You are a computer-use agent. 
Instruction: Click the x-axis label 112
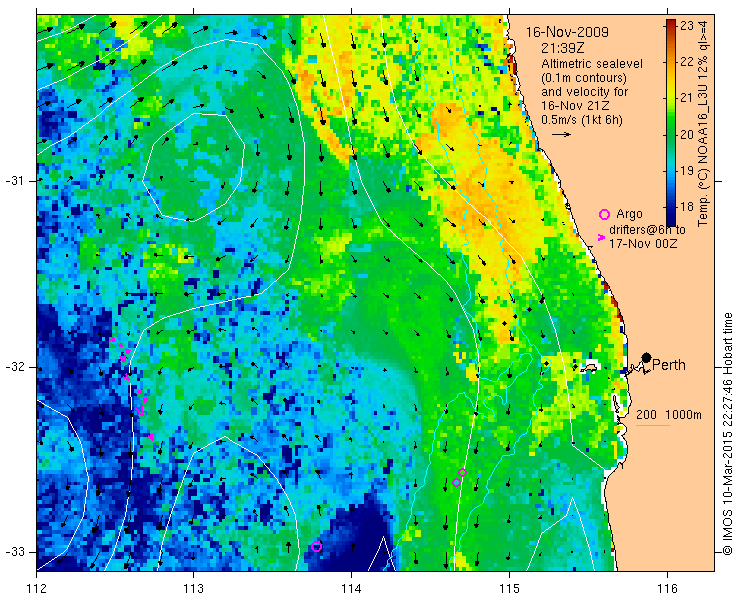point(36,589)
